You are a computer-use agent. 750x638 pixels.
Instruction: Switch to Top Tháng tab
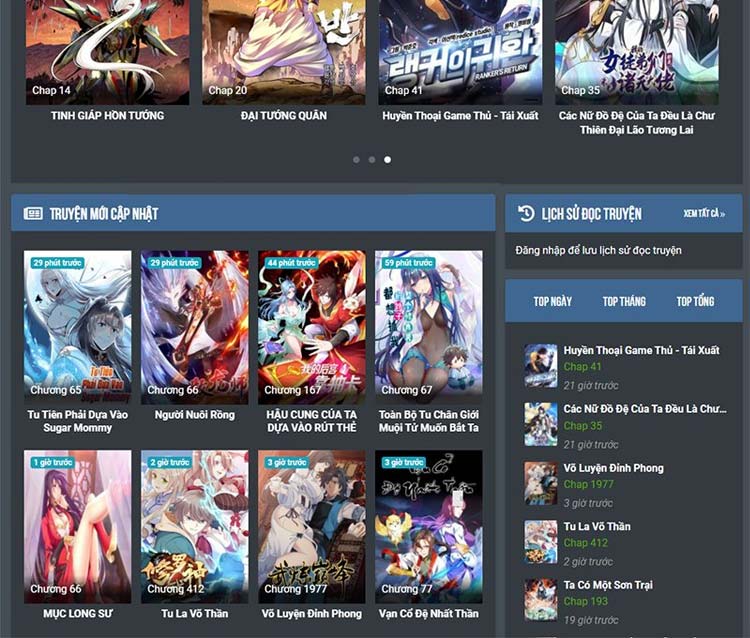(624, 301)
